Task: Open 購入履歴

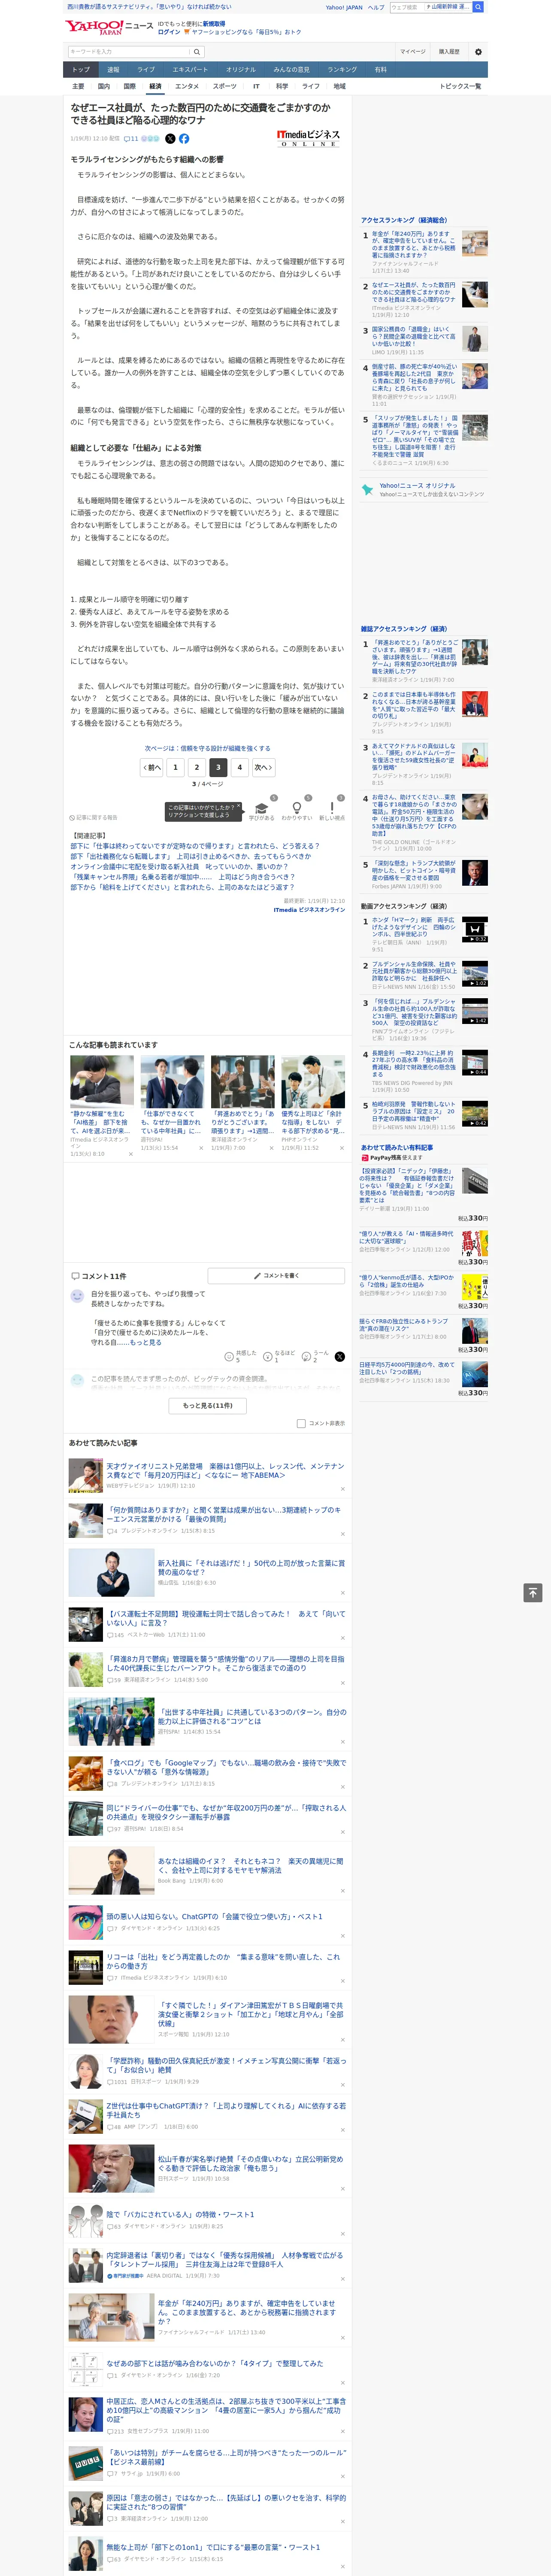Action: tap(449, 52)
